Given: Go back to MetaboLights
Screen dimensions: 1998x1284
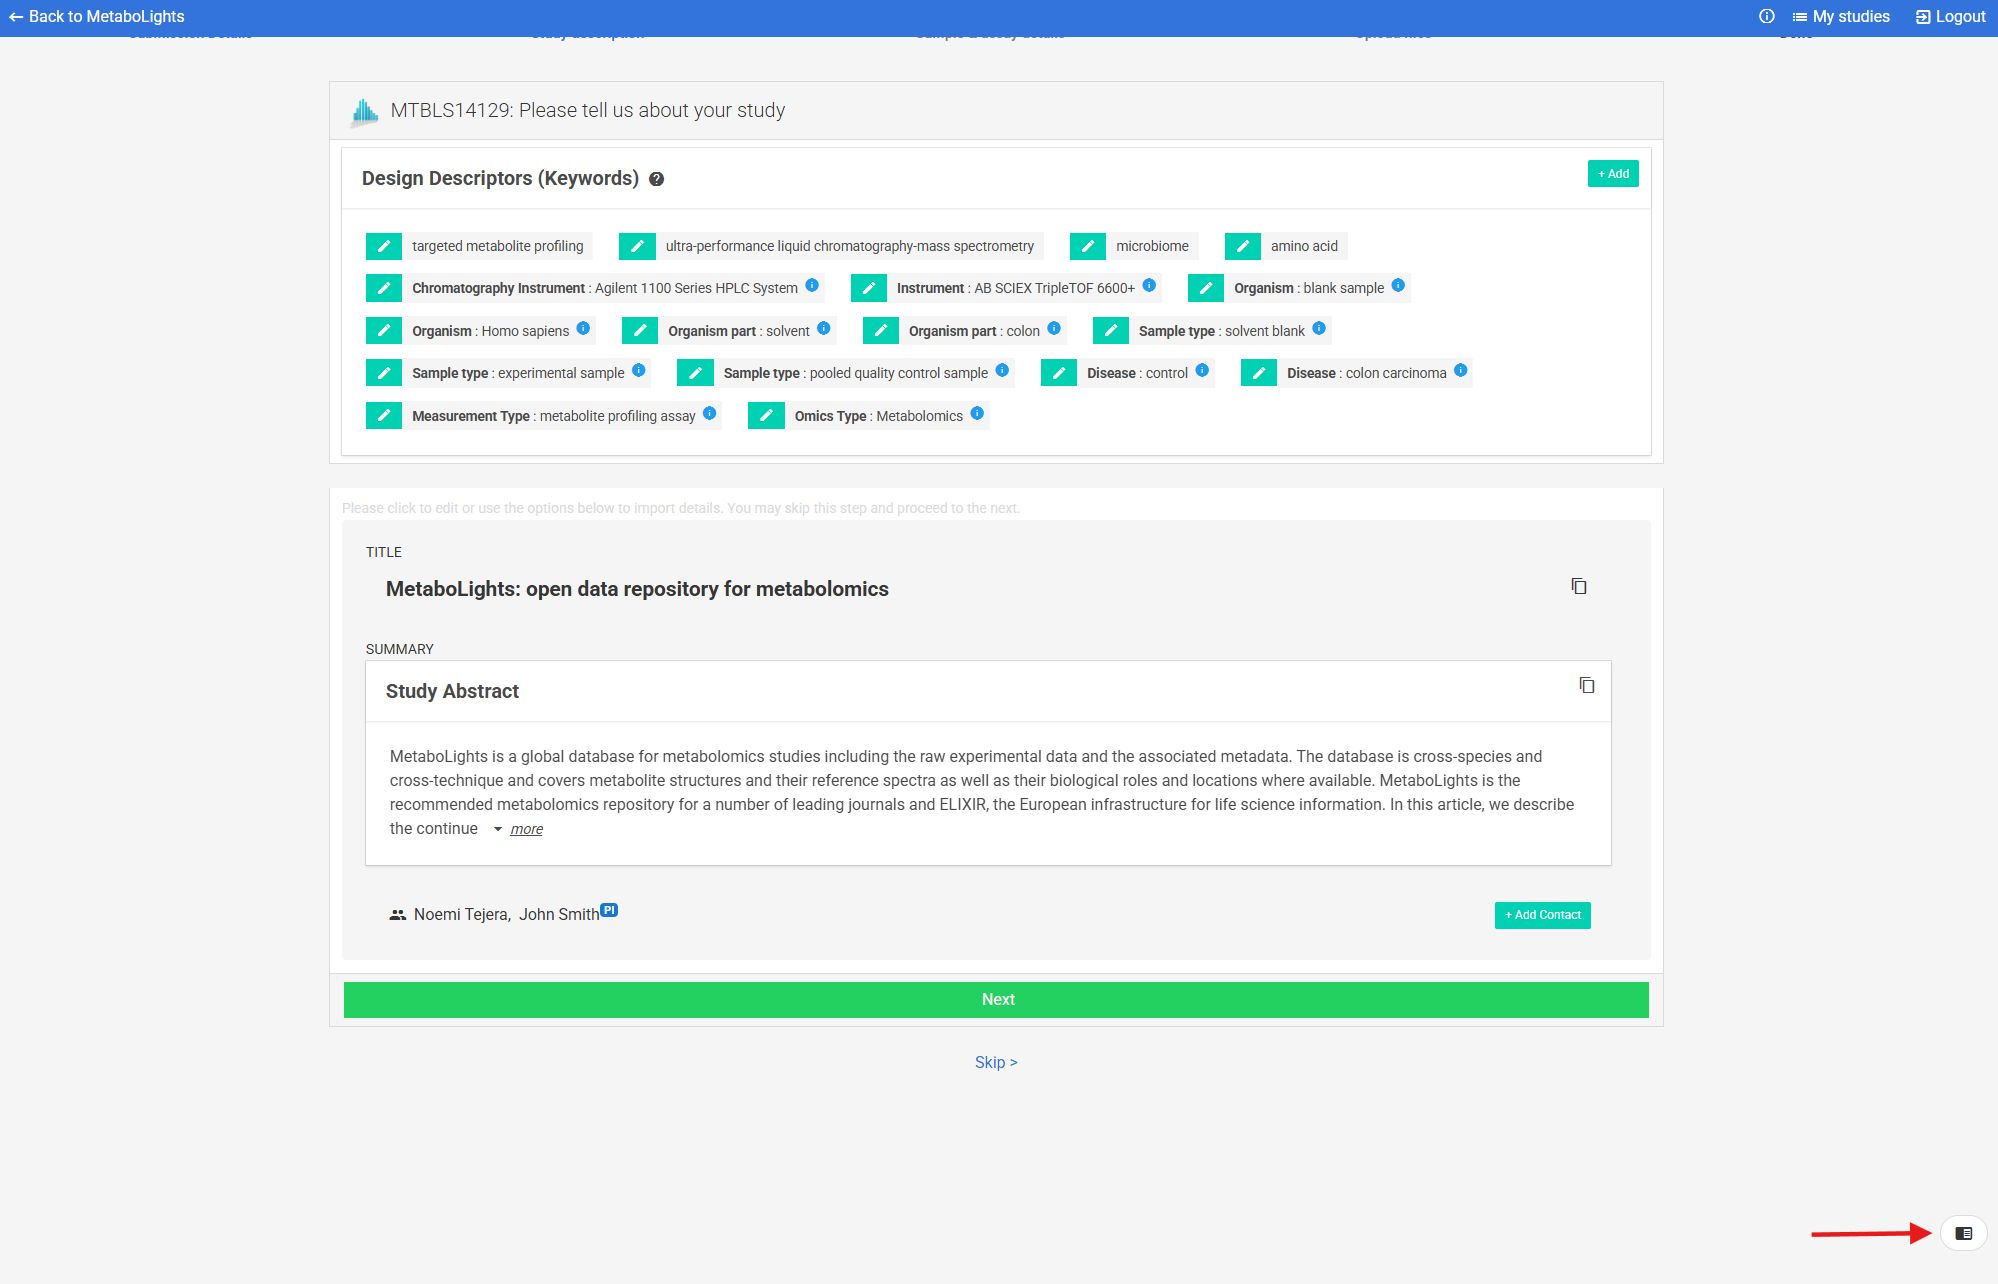Looking at the screenshot, I should coord(97,16).
